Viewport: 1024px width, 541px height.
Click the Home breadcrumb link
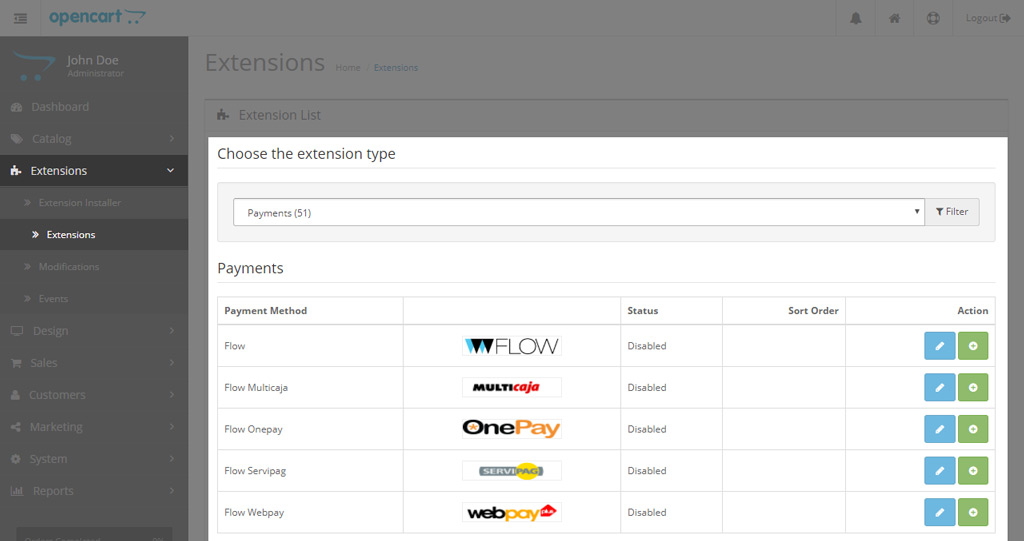(347, 67)
